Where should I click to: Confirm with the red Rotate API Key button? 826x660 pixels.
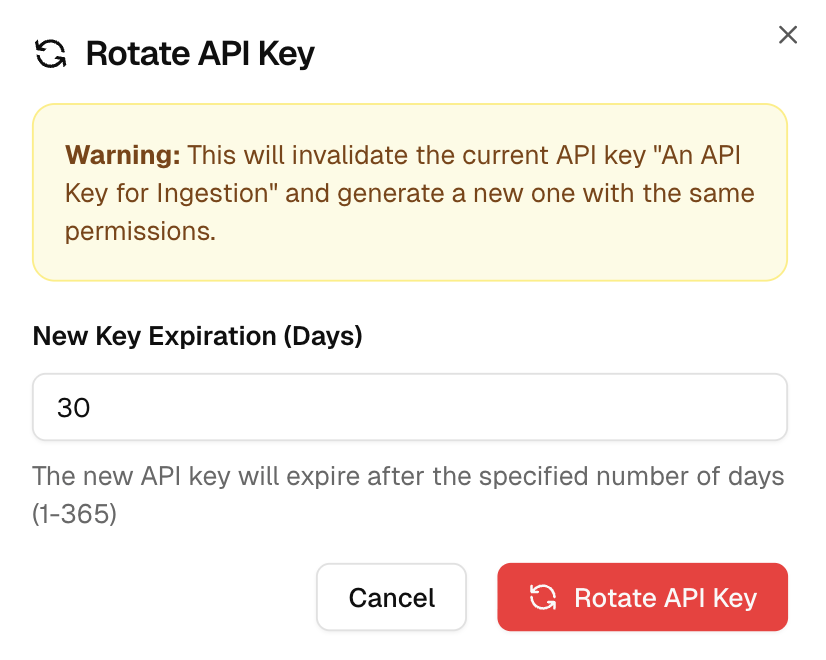click(x=642, y=597)
